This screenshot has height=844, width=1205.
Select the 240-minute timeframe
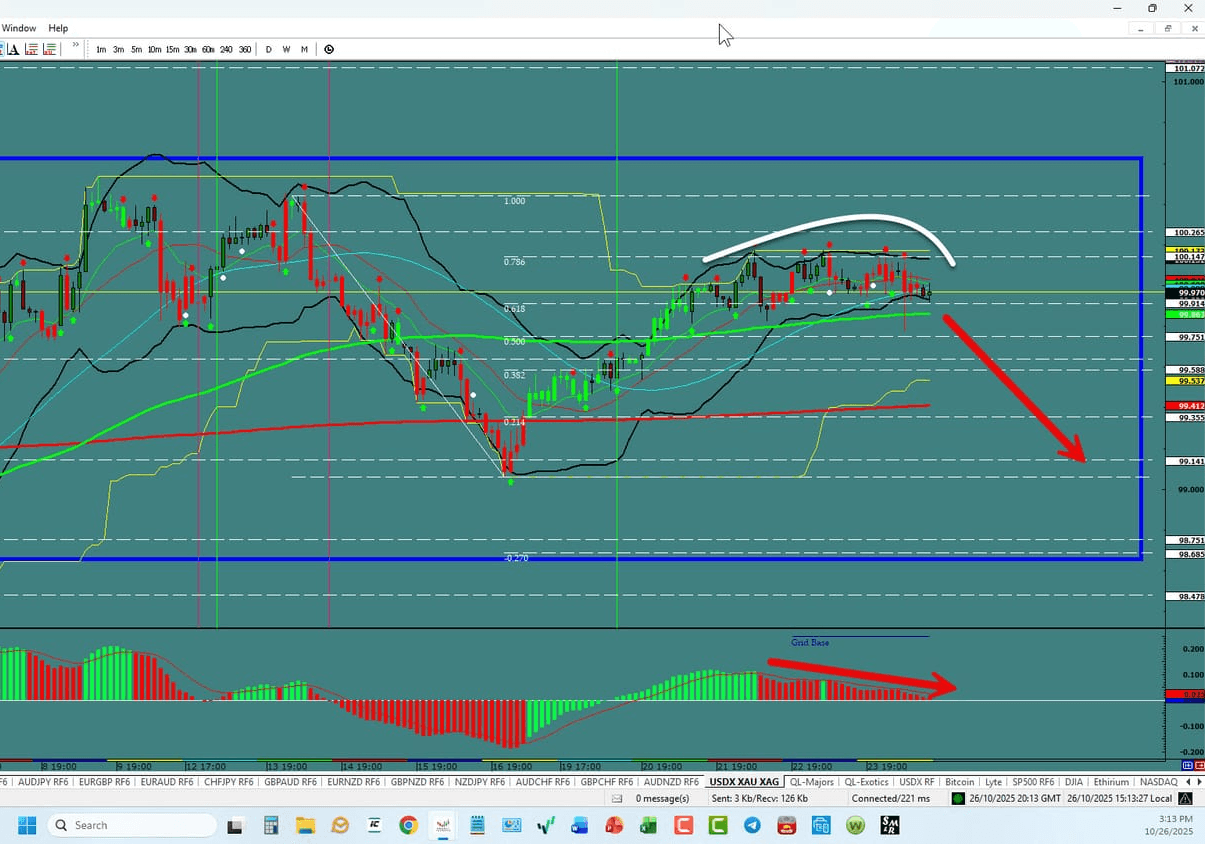click(226, 49)
